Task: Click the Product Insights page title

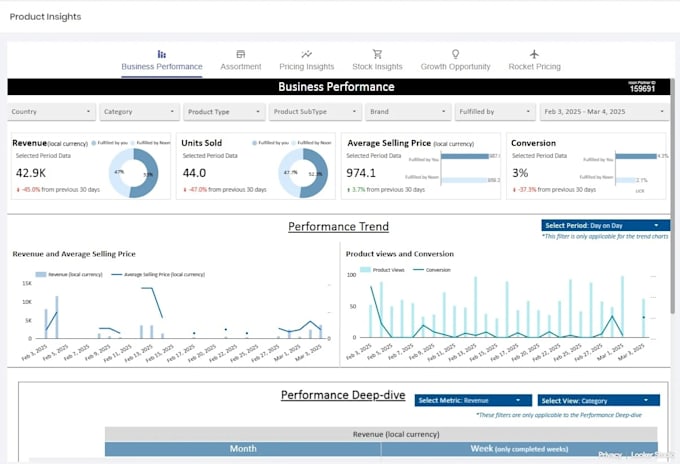Action: pyautogui.click(x=46, y=16)
